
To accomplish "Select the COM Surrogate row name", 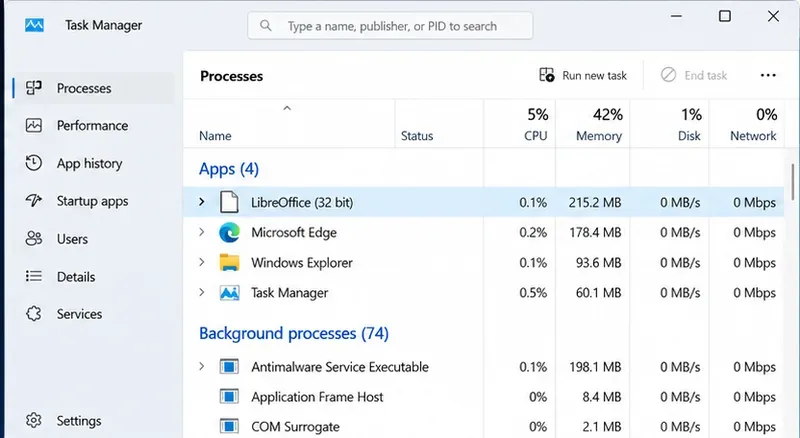I will coord(295,427).
